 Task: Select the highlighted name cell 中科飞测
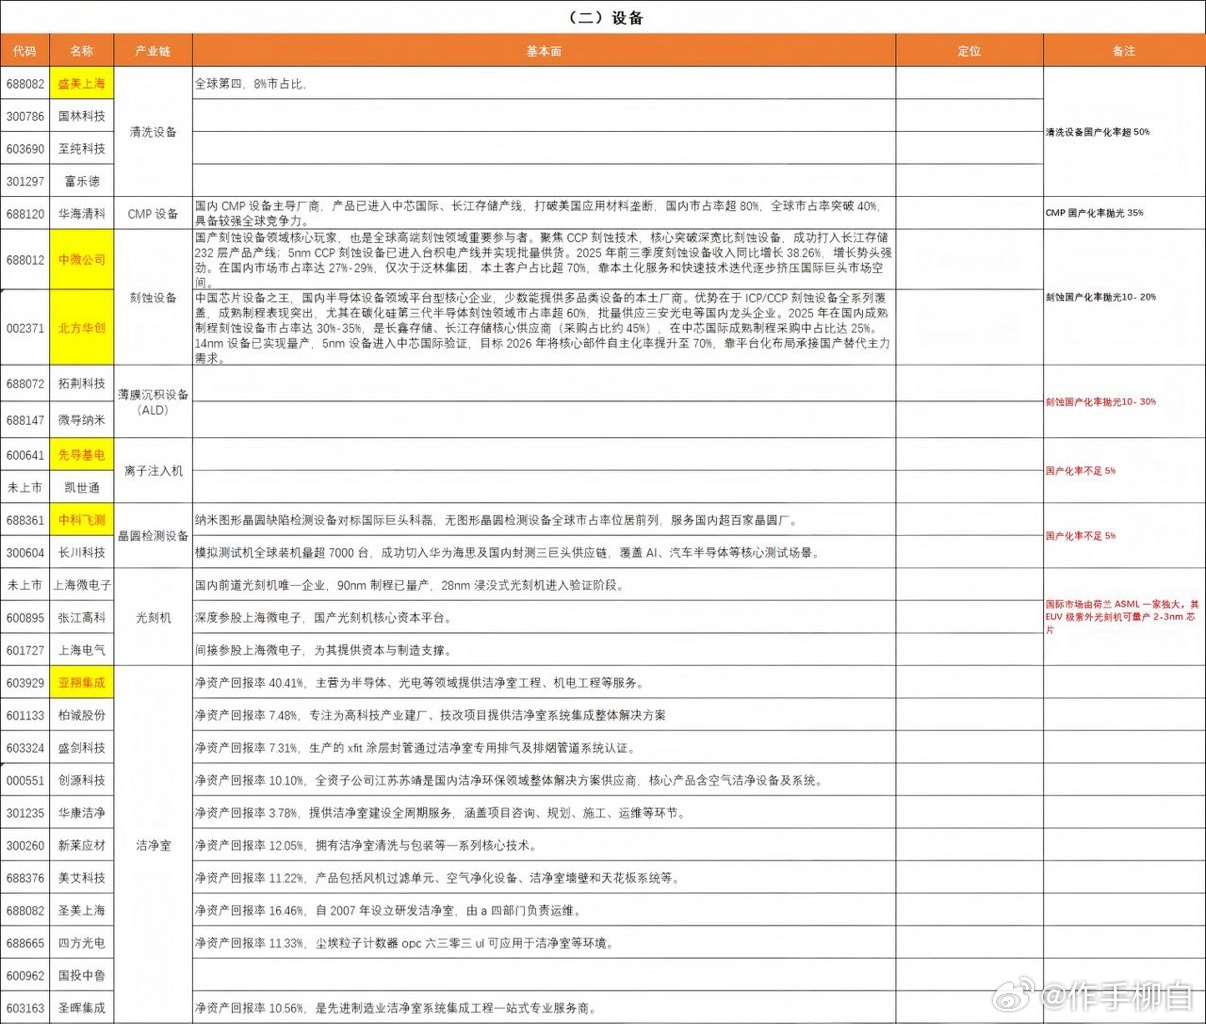point(82,520)
